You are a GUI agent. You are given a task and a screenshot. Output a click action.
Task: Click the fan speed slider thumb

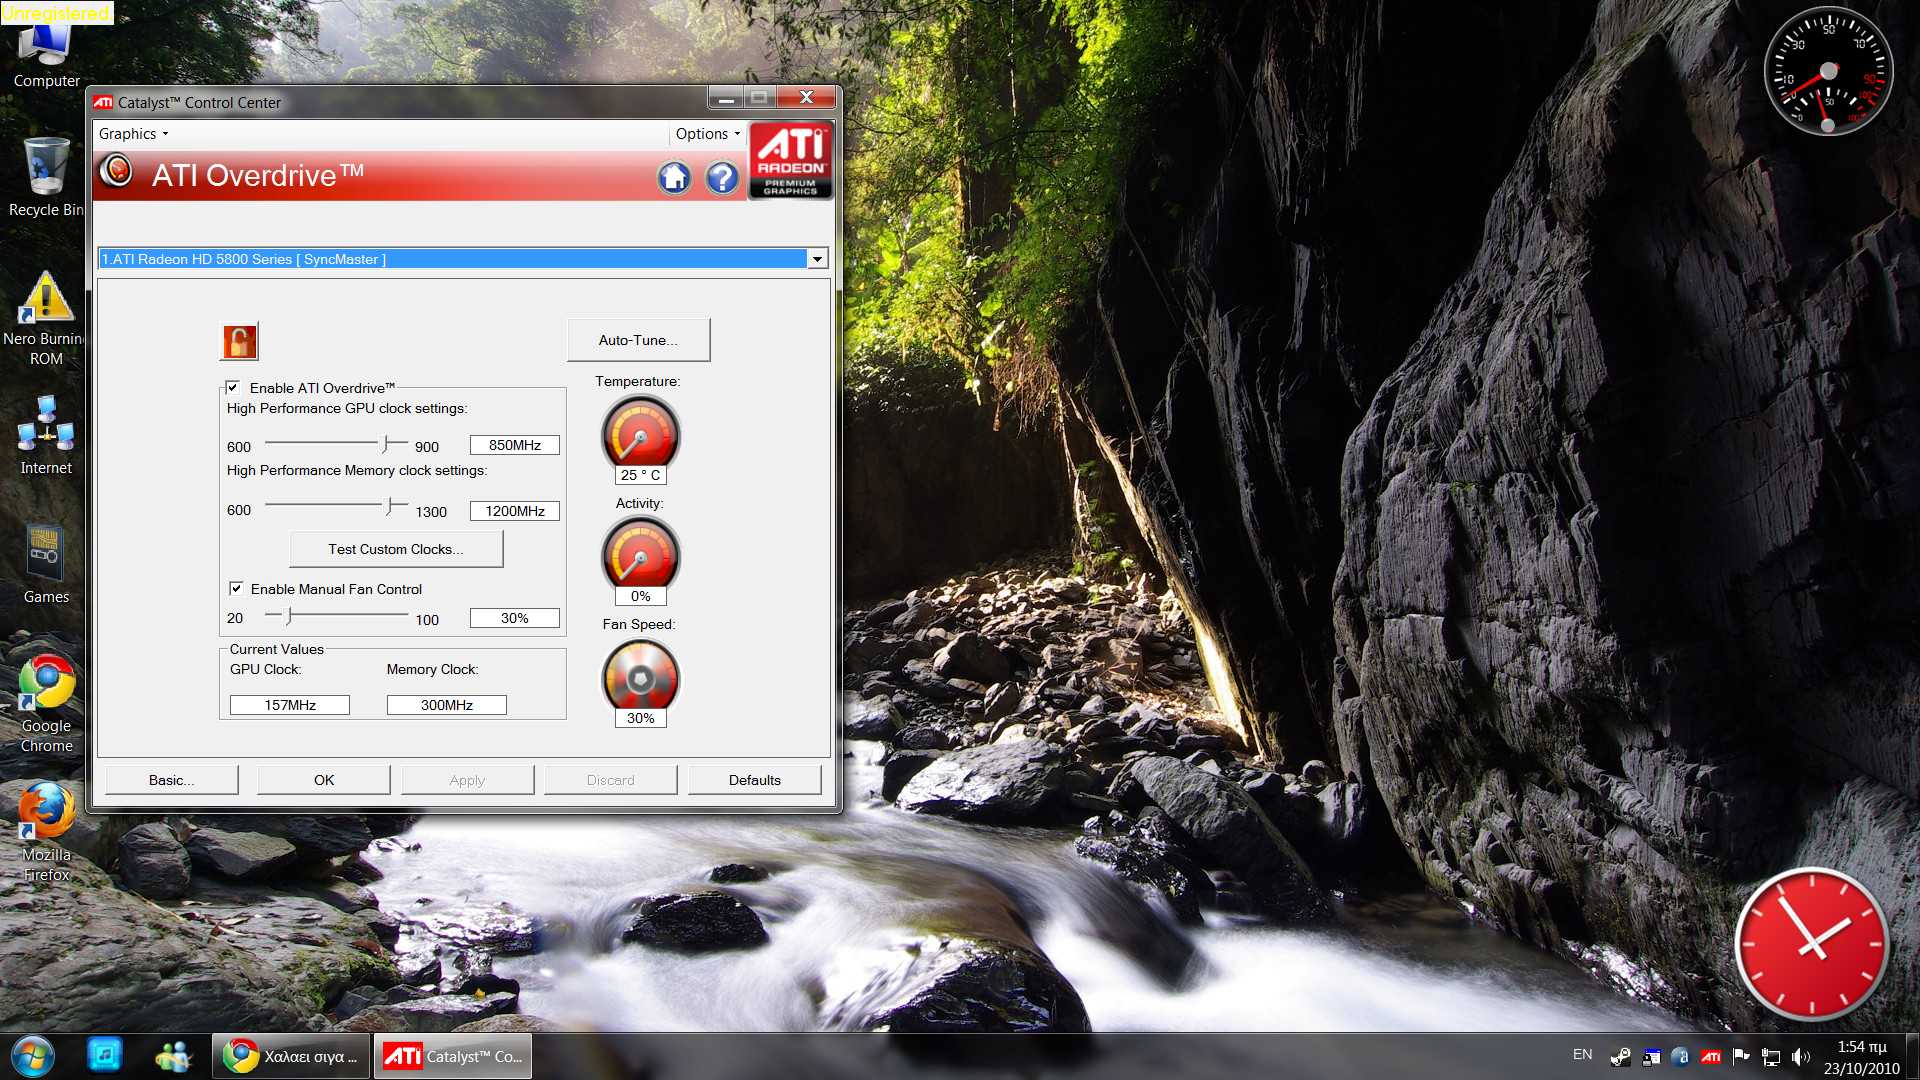click(289, 615)
